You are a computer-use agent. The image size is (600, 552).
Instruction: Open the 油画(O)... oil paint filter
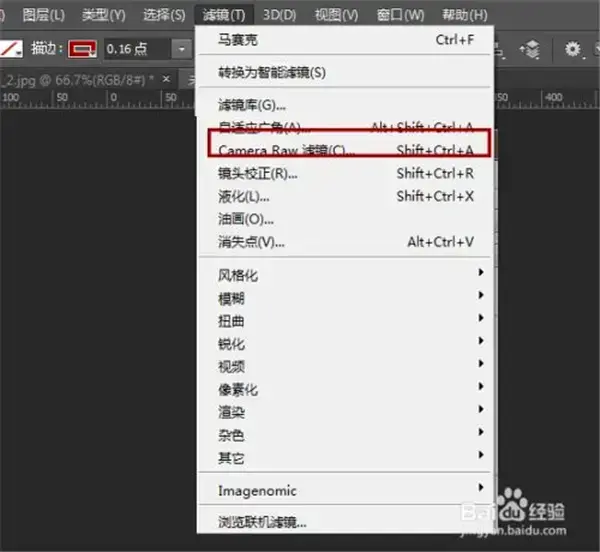click(x=345, y=219)
